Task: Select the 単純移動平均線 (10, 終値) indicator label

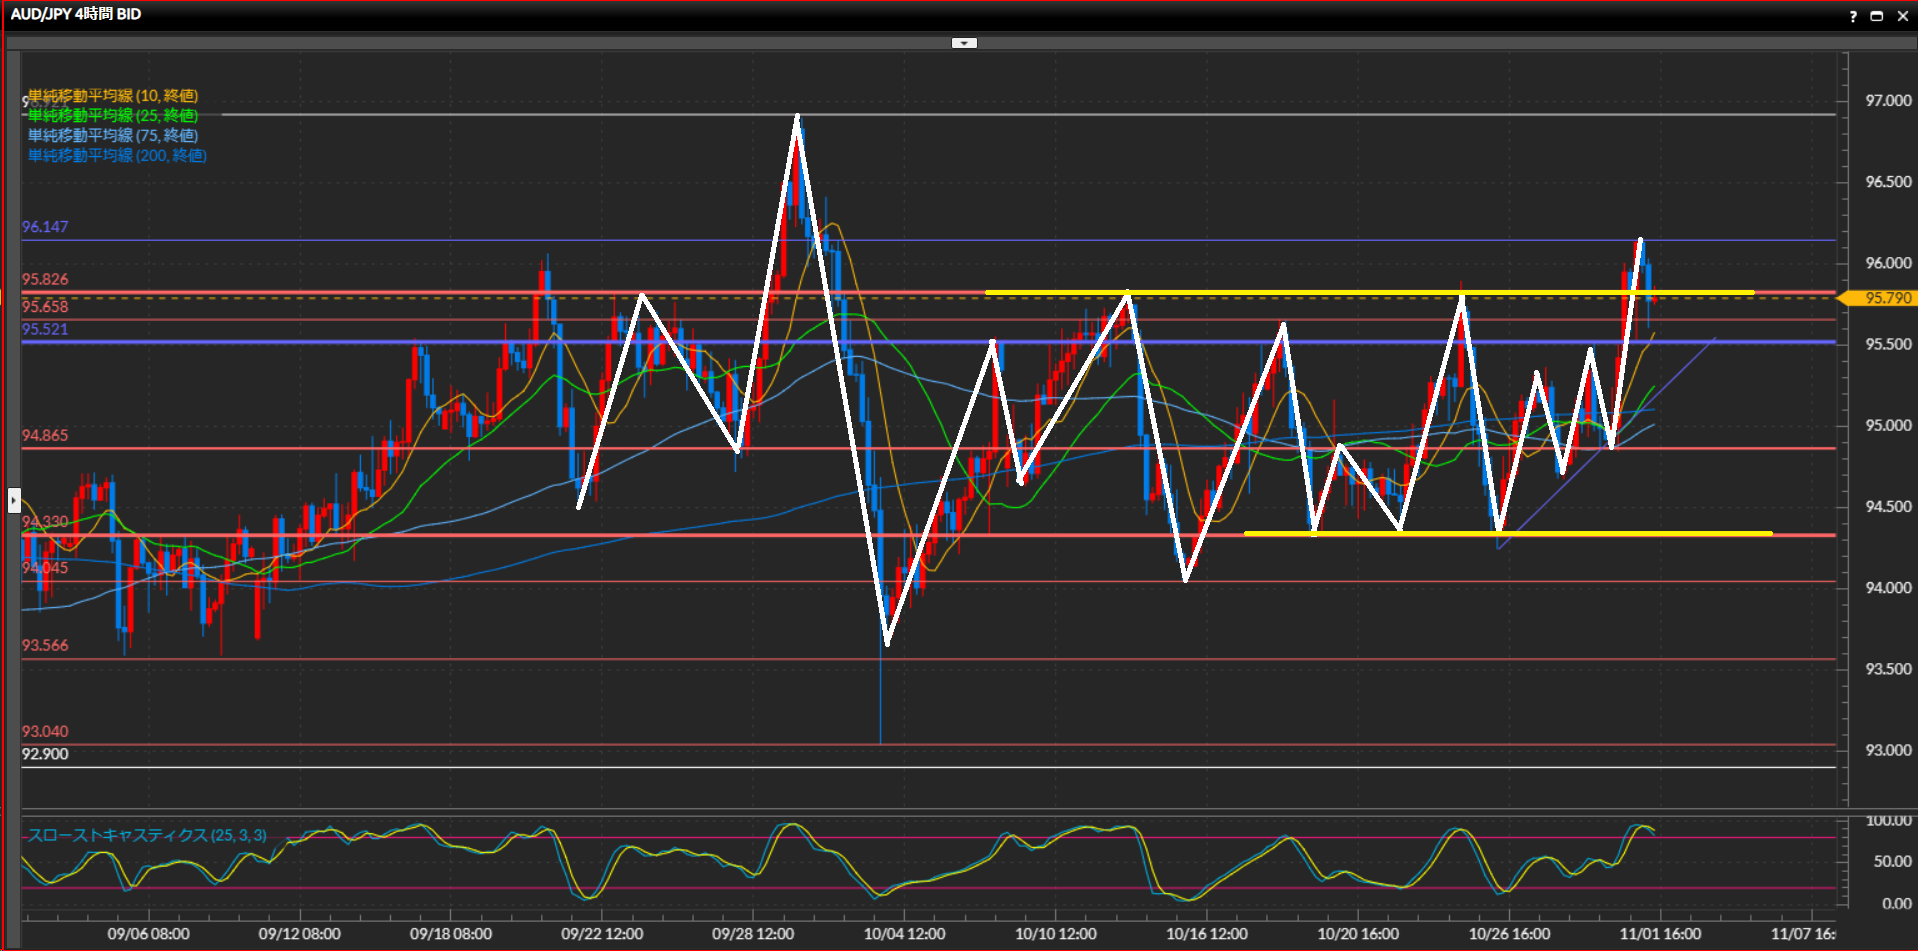Action: 113,96
